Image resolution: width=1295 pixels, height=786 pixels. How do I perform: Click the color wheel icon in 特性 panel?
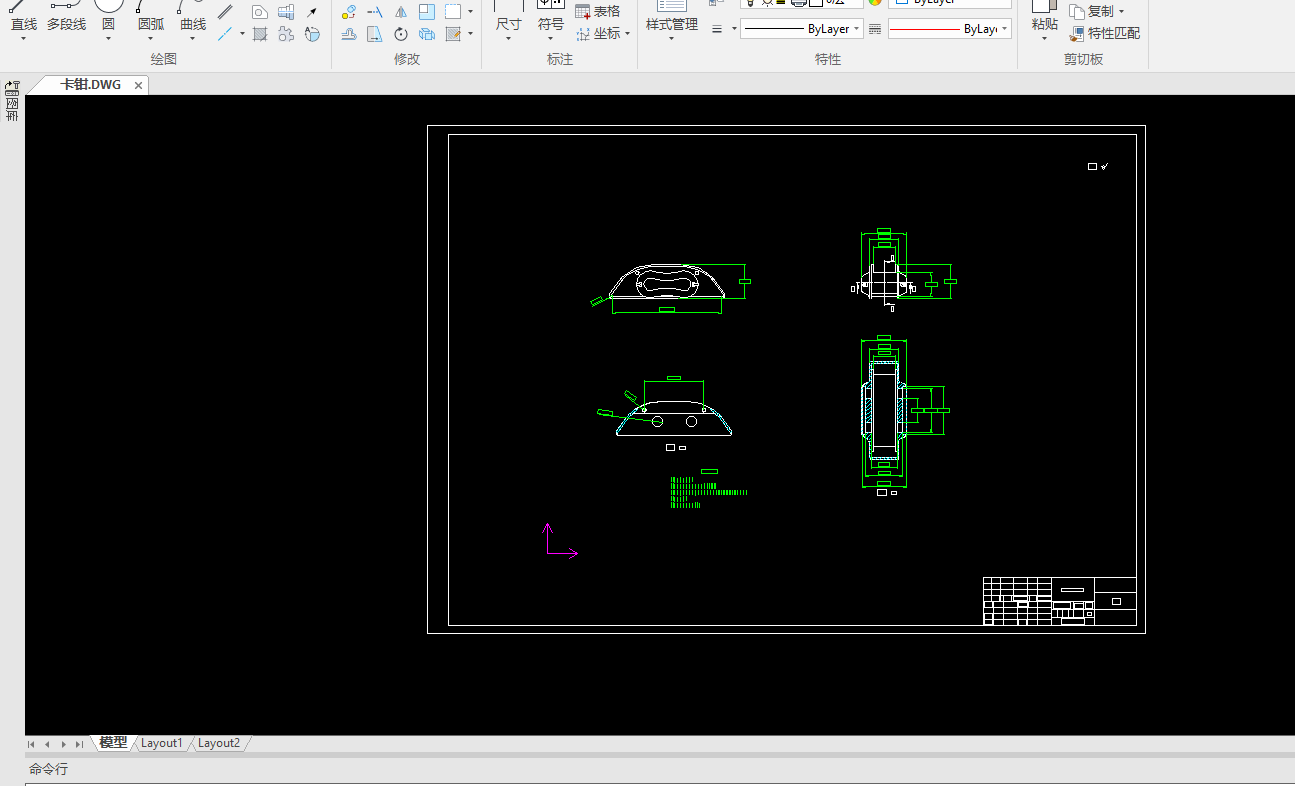pyautogui.click(x=875, y=3)
